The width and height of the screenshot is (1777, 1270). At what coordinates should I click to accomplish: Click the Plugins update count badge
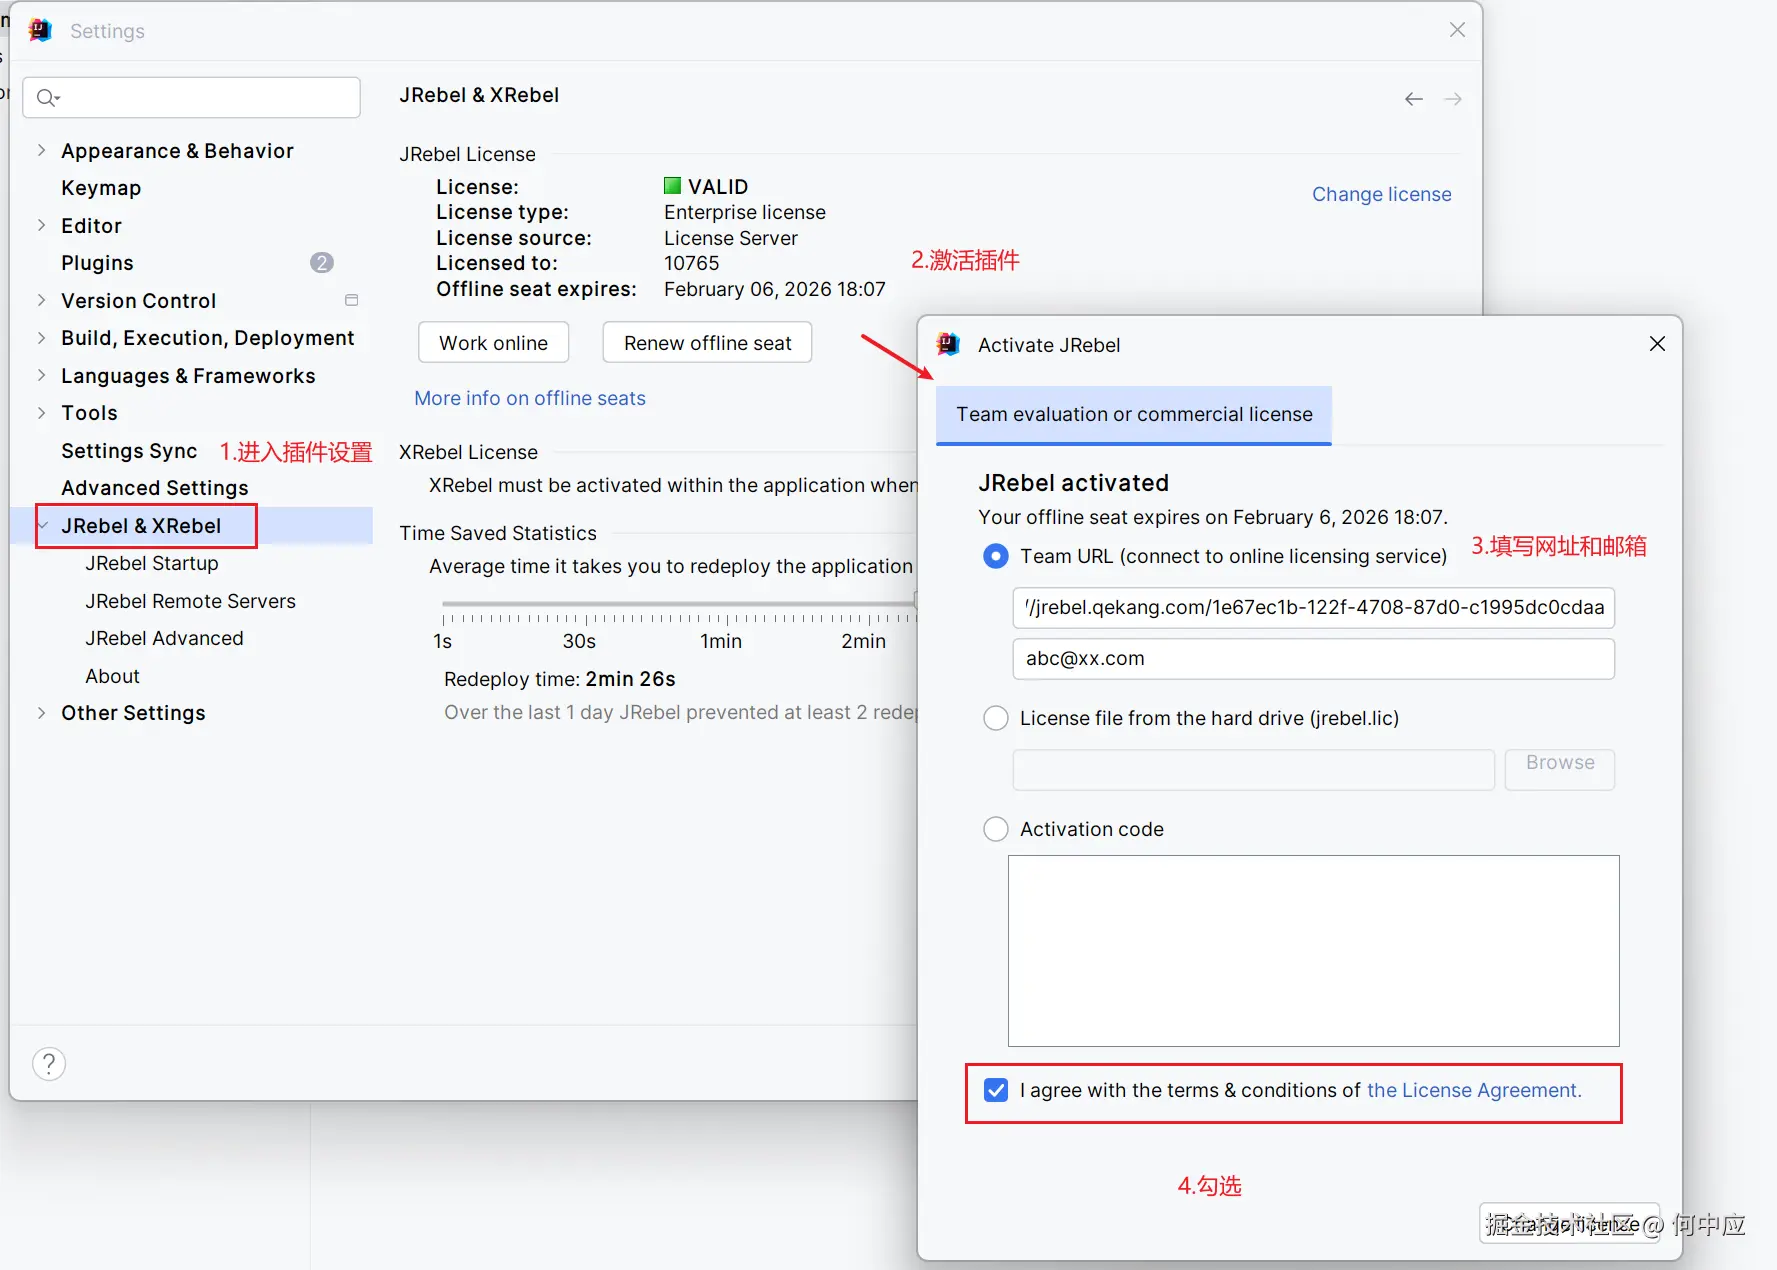click(322, 263)
